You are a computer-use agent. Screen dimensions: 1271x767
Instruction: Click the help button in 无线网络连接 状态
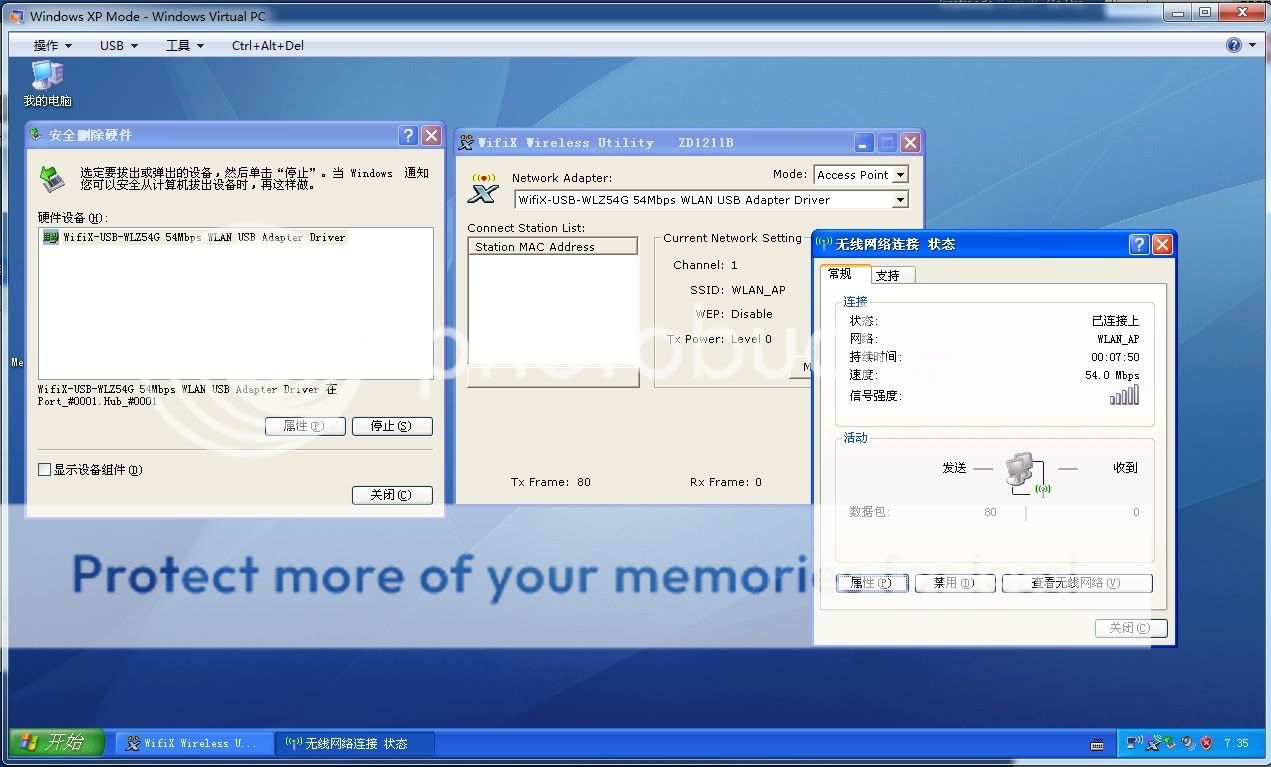(x=1139, y=244)
